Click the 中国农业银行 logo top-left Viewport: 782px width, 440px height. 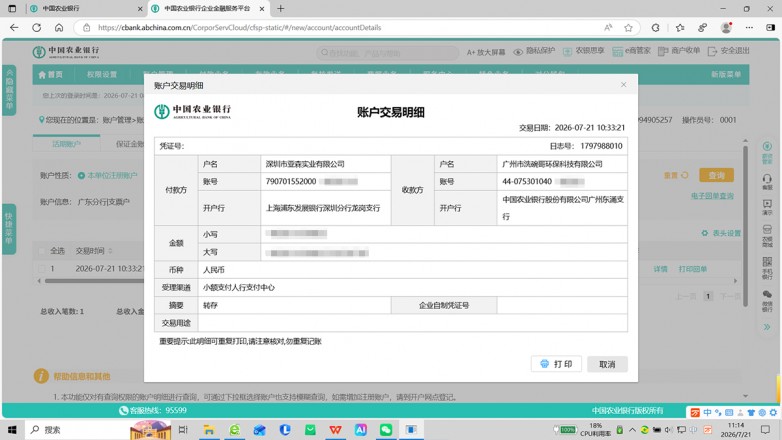(x=66, y=52)
